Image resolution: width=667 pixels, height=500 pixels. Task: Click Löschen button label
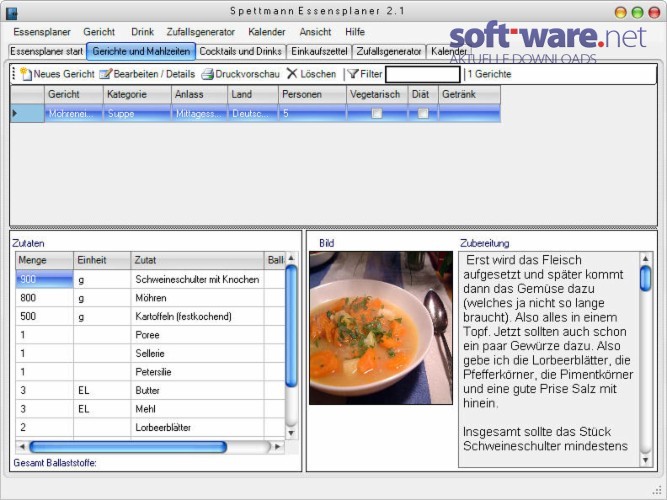318,74
